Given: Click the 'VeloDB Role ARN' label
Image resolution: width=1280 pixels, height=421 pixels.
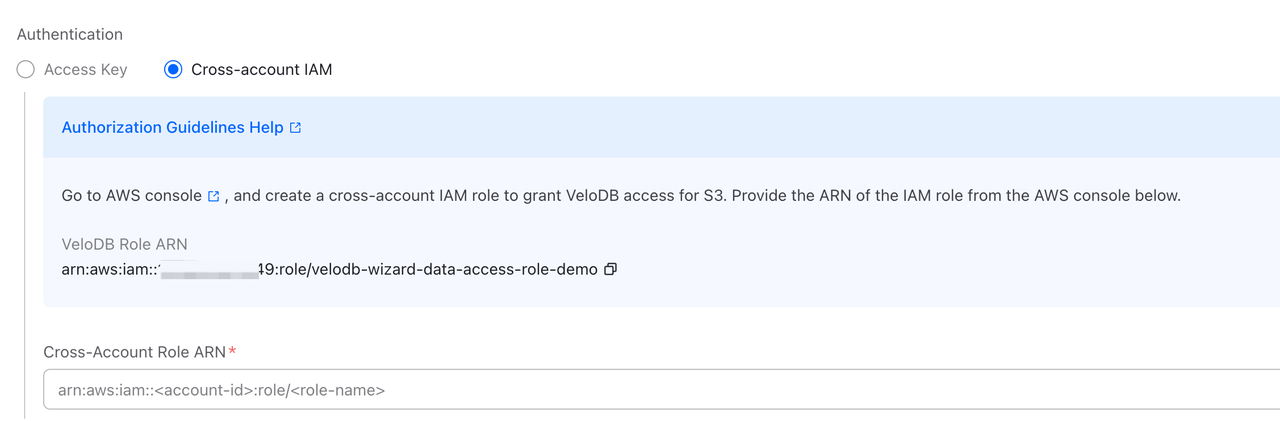Looking at the screenshot, I should pos(124,245).
